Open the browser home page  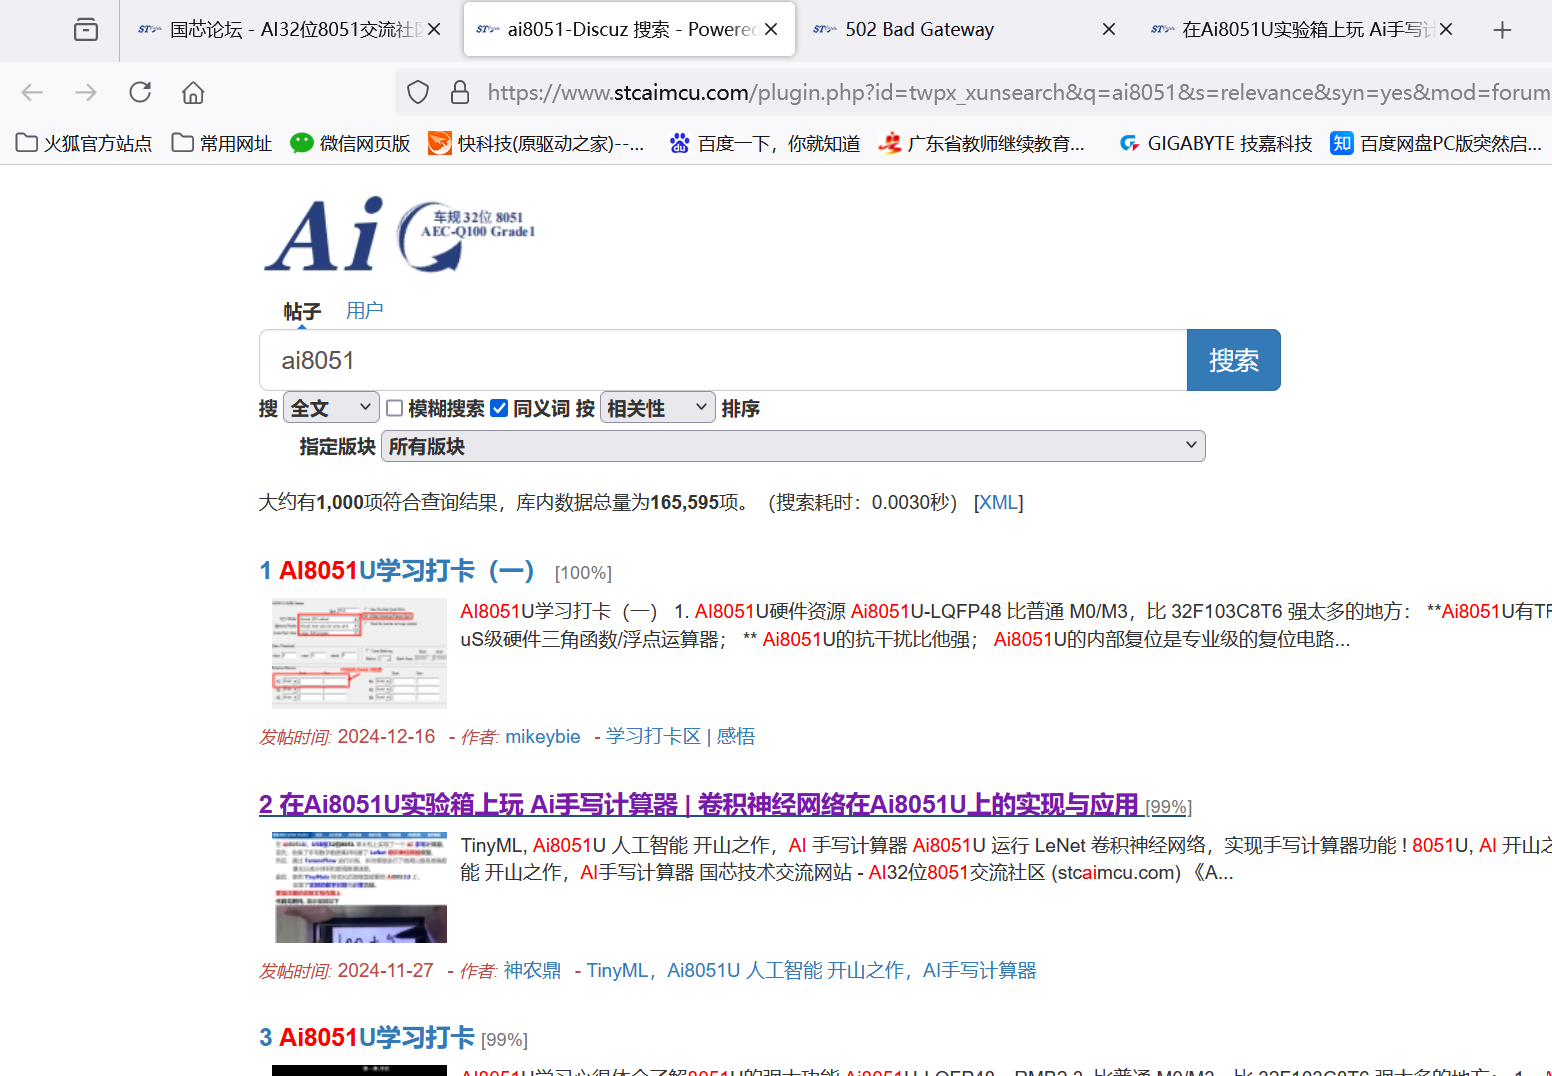pyautogui.click(x=193, y=93)
